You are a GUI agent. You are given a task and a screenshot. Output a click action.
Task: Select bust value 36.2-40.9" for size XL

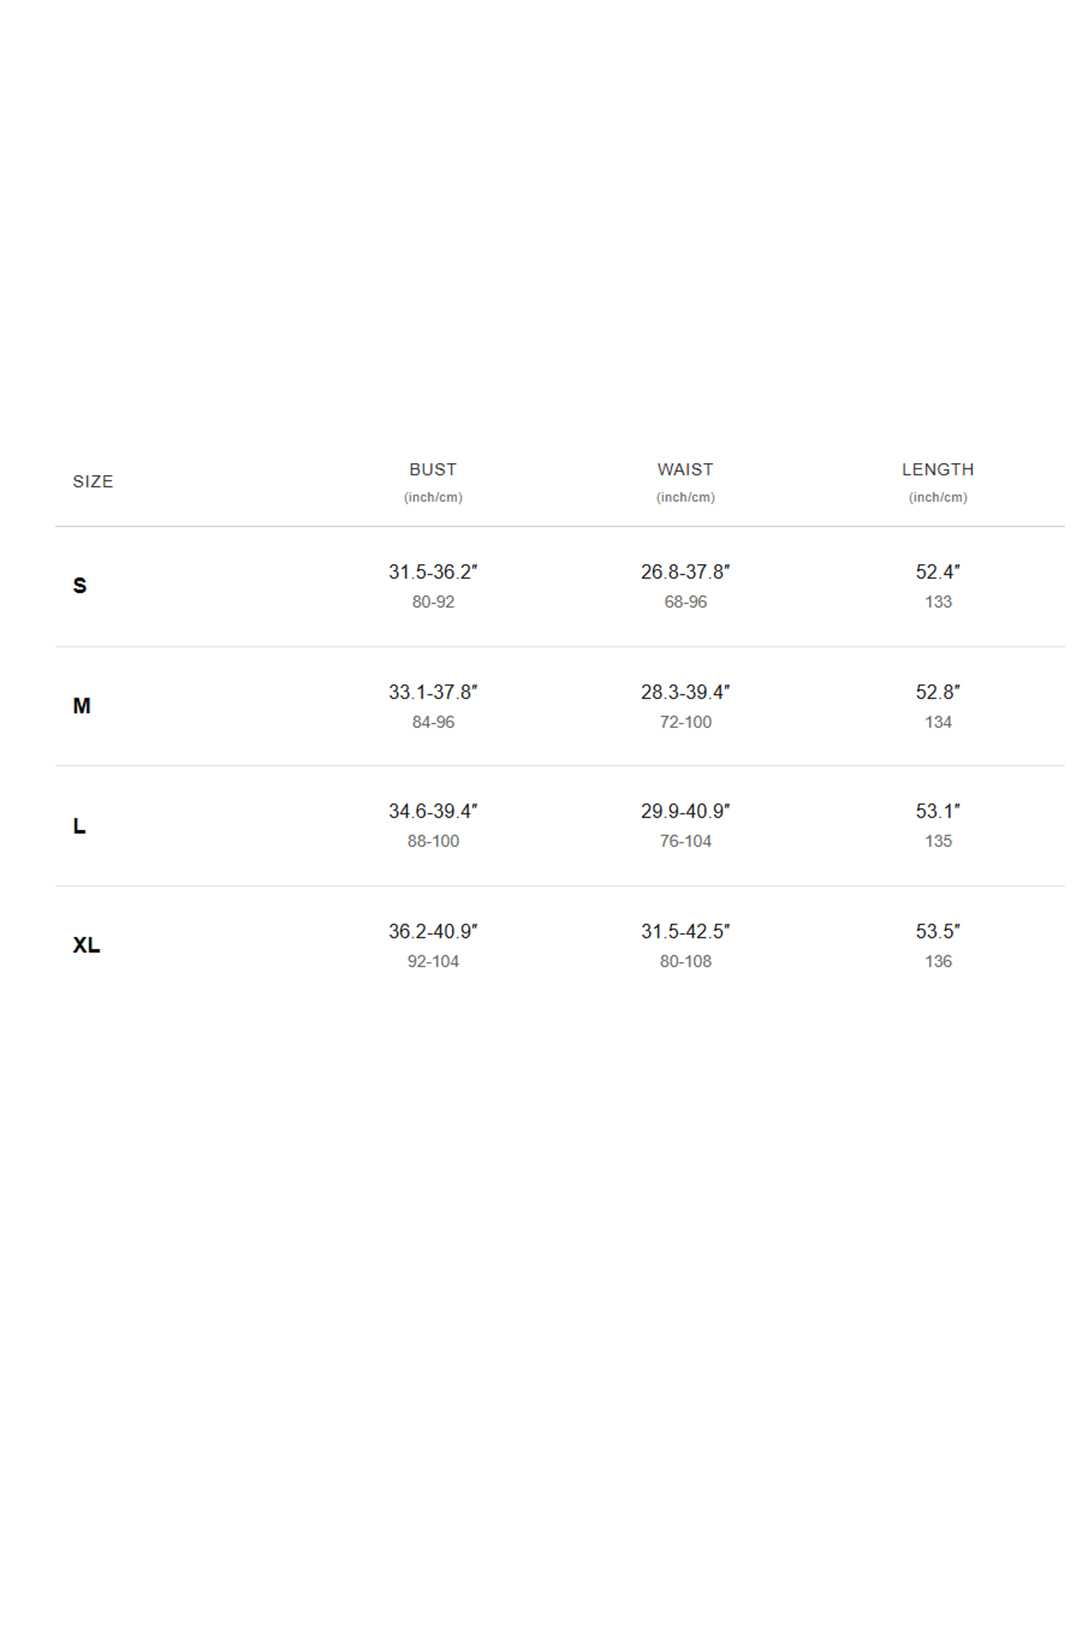click(x=433, y=931)
